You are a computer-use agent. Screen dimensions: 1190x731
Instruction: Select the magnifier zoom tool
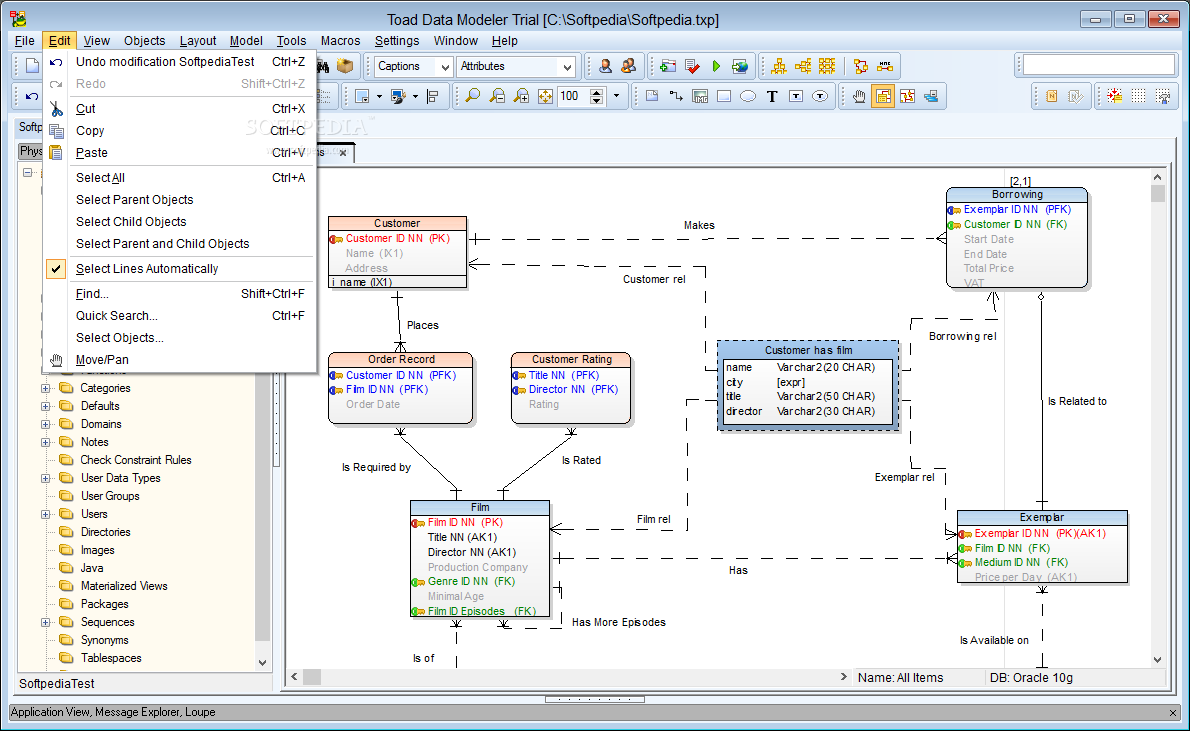point(473,96)
